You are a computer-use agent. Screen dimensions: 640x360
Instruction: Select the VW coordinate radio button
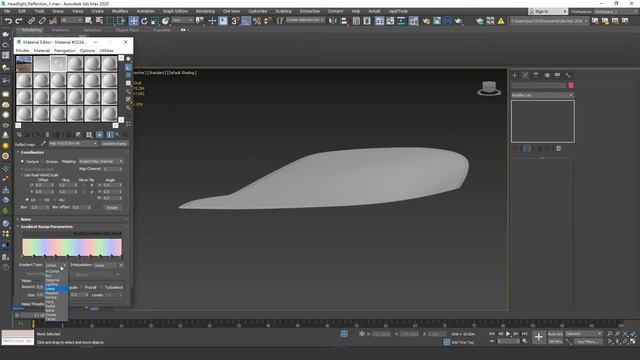pos(41,200)
